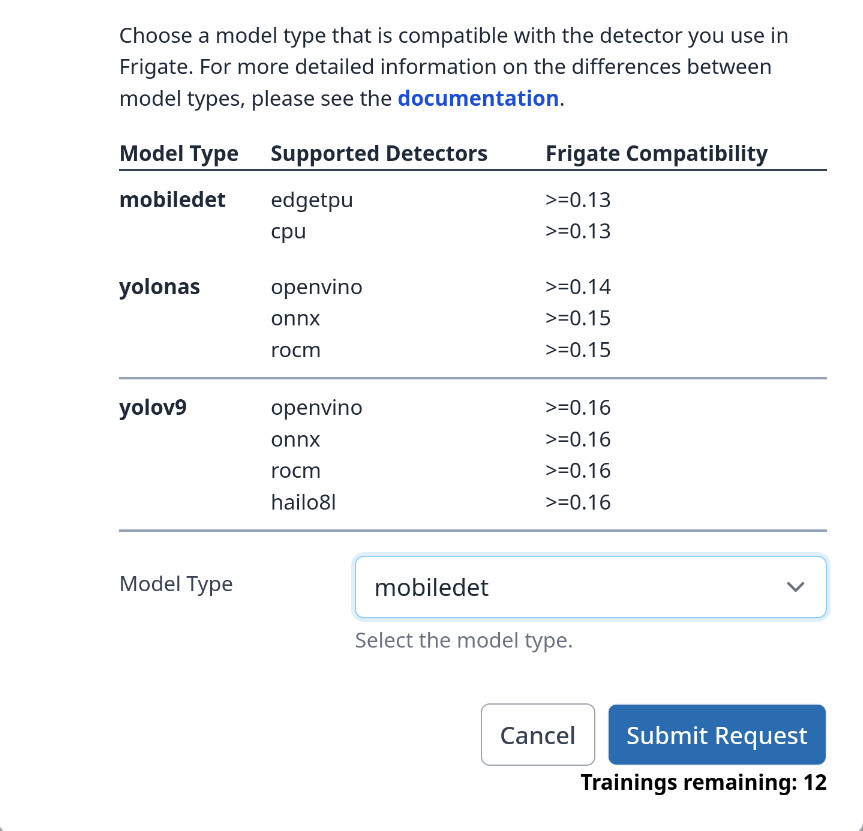Click the chevron arrow in the model selector
Screen dimensions: 863x831
point(795,587)
